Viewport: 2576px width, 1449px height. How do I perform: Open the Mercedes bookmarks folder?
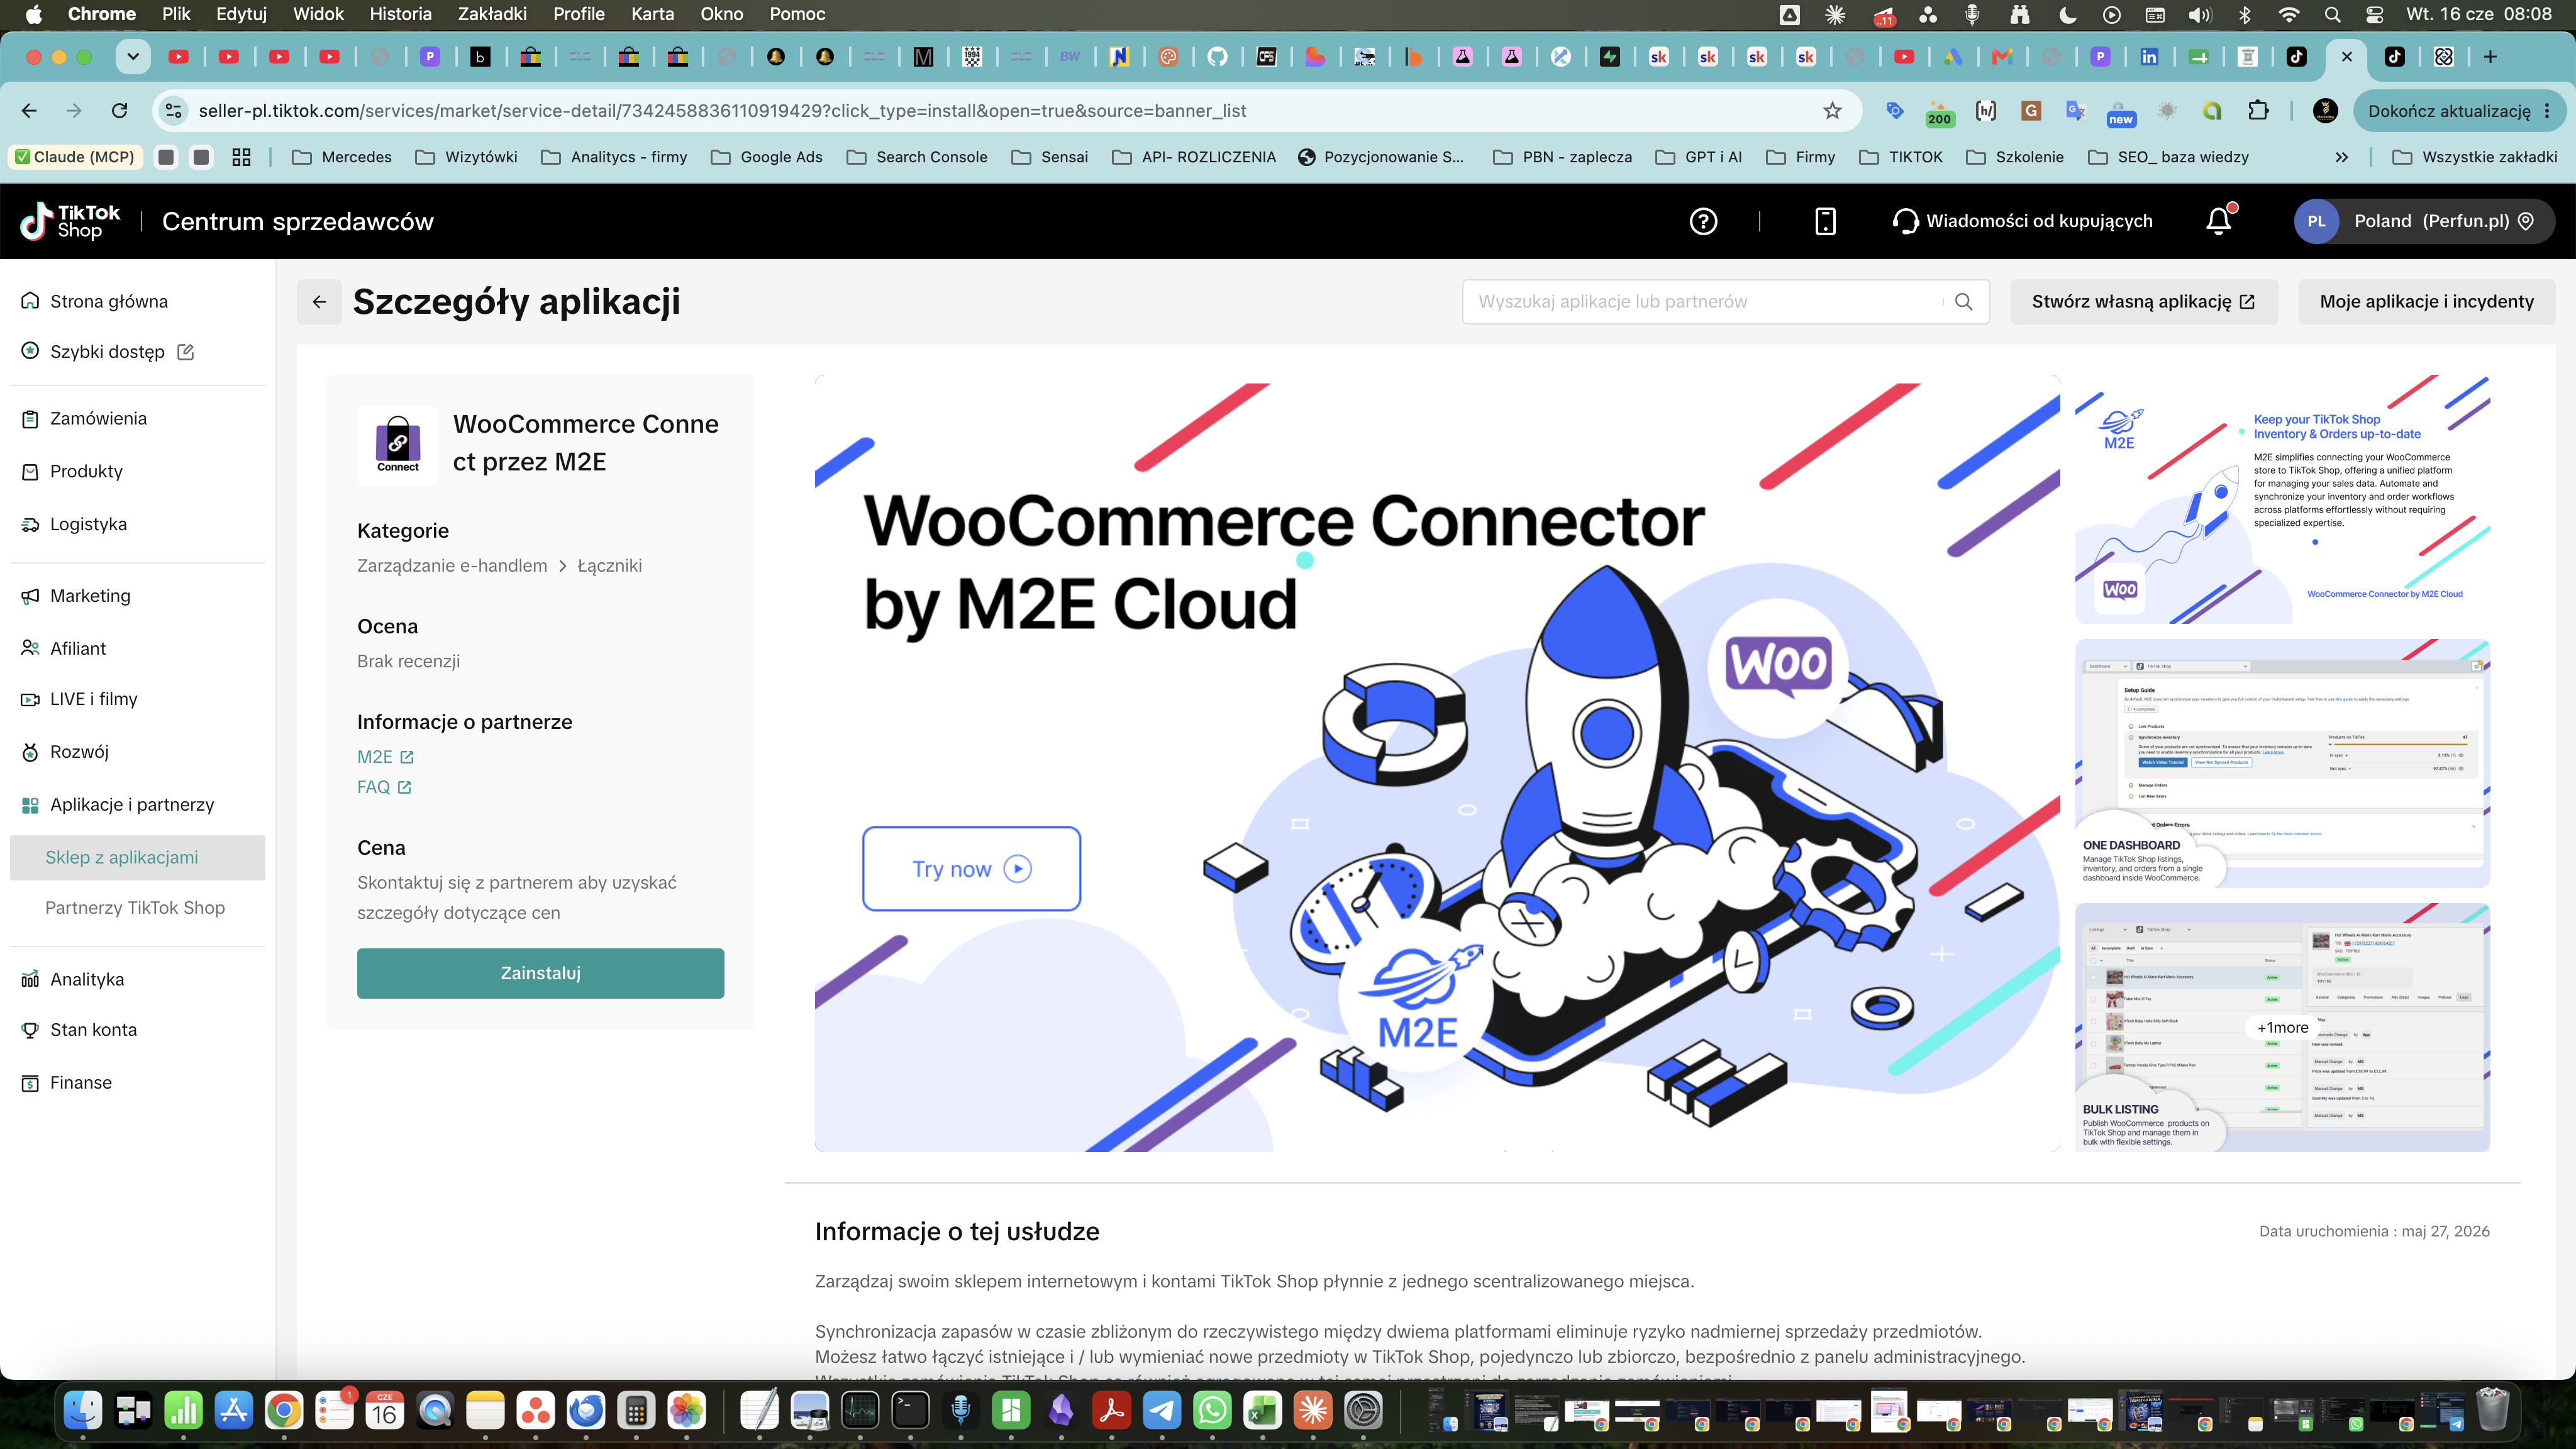[342, 157]
